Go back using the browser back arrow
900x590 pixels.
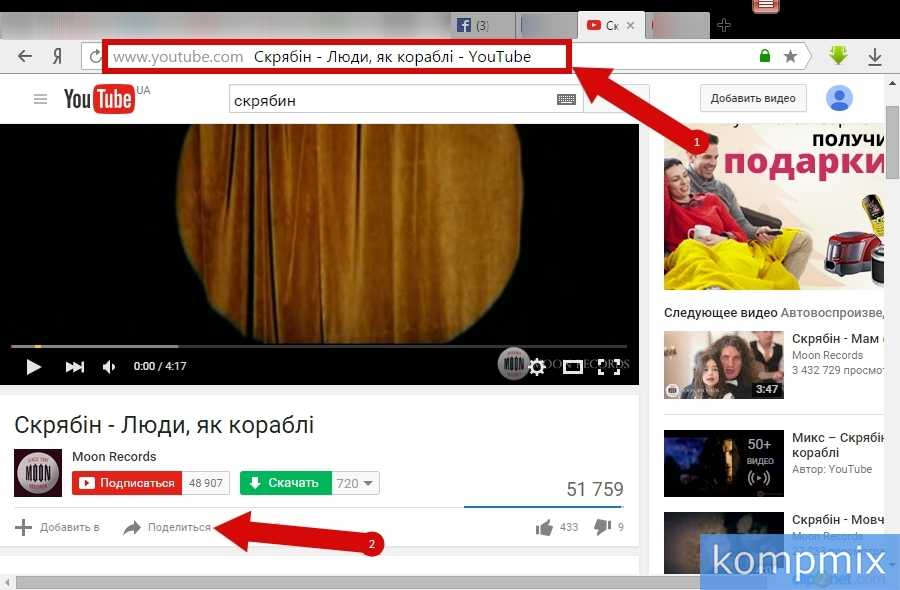pyautogui.click(x=25, y=56)
